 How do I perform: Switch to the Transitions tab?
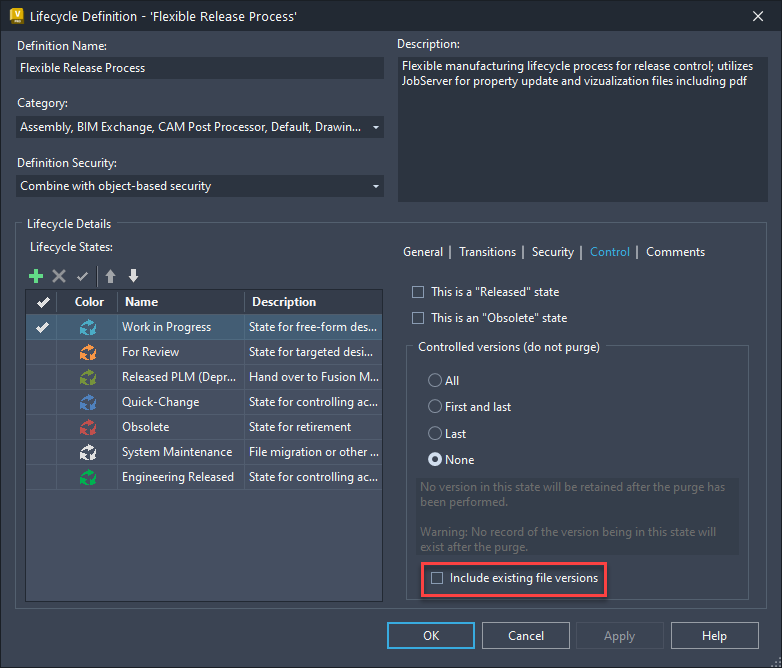pyautogui.click(x=487, y=252)
